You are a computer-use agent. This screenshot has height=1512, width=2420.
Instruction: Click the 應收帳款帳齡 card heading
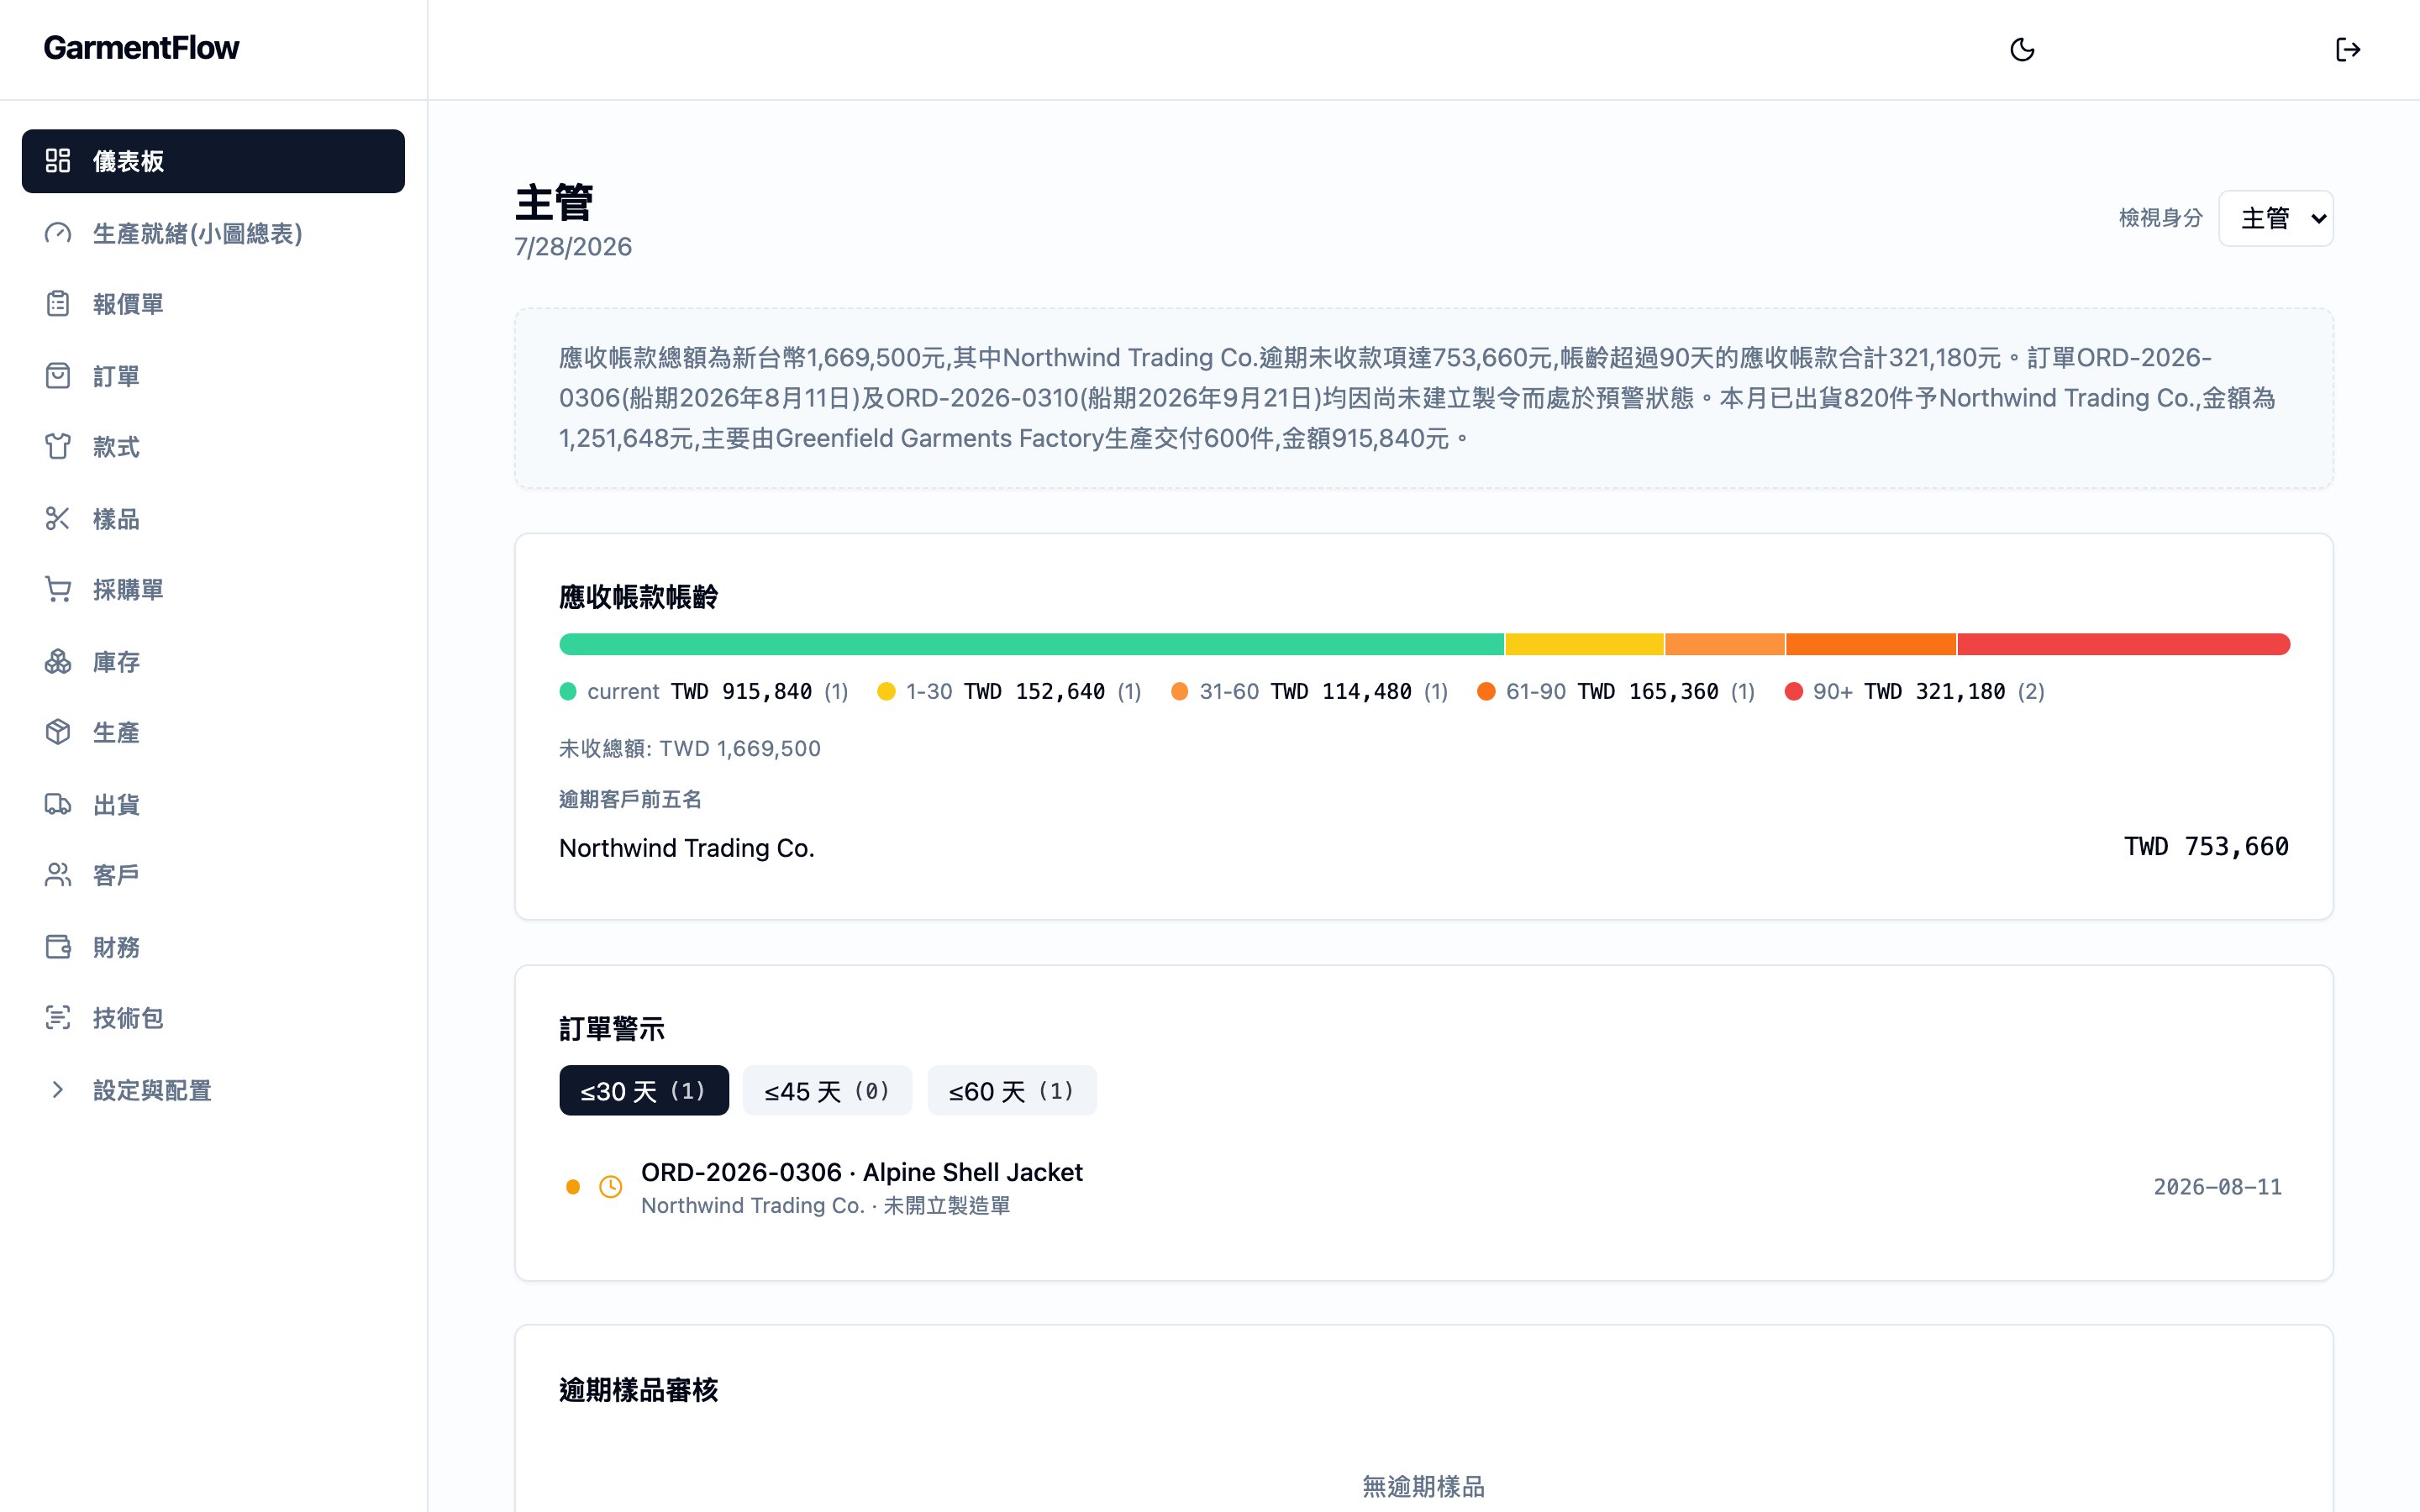[638, 597]
